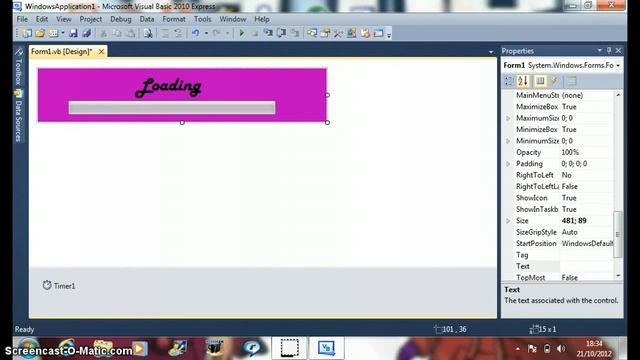Click the Add New Item toolbar icon
The image size is (640, 360).
(x=53, y=33)
